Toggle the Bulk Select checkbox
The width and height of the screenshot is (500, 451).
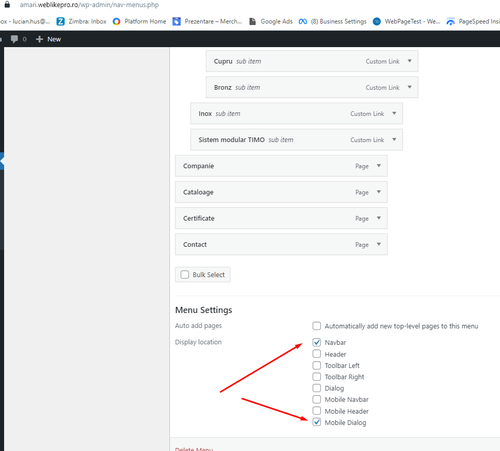pos(185,274)
